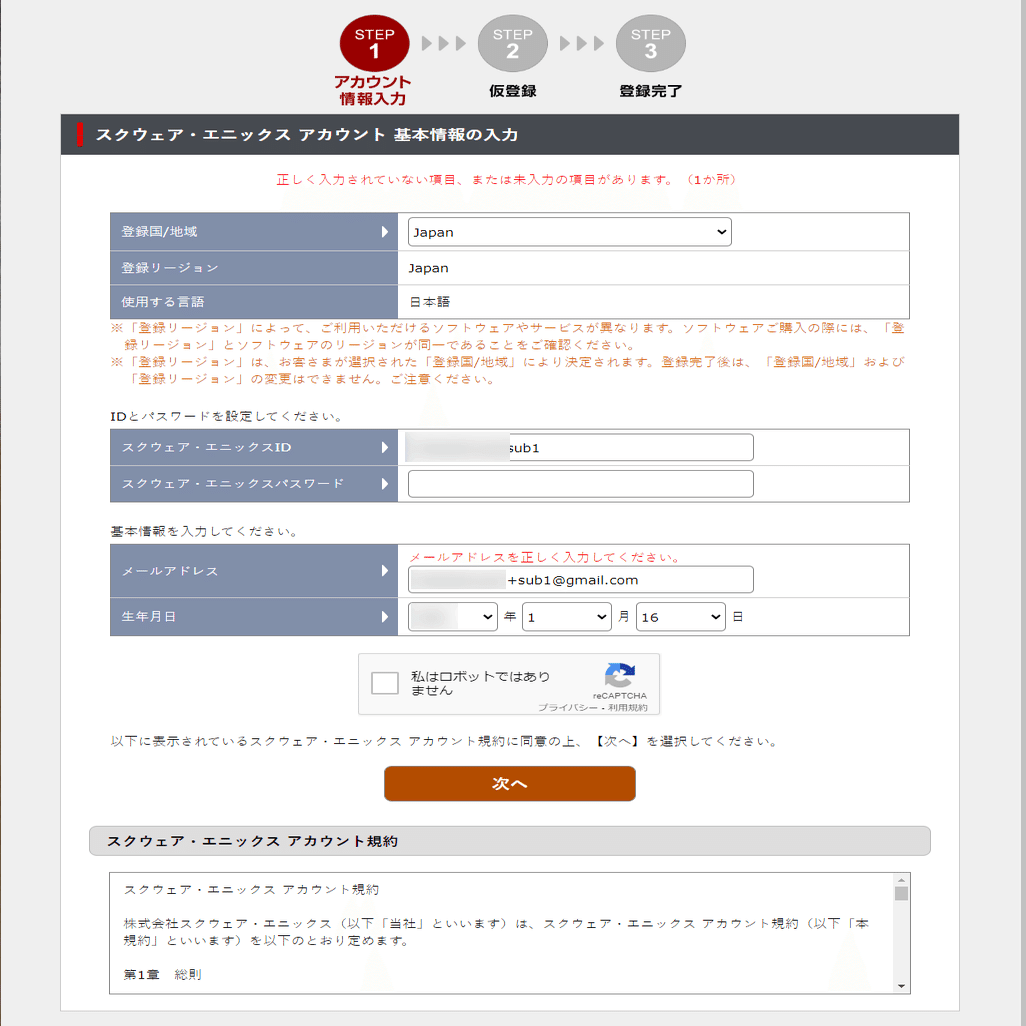Screen dimensions: 1026x1026
Task: Open the birth day dropdown showing 16
Action: (681, 617)
